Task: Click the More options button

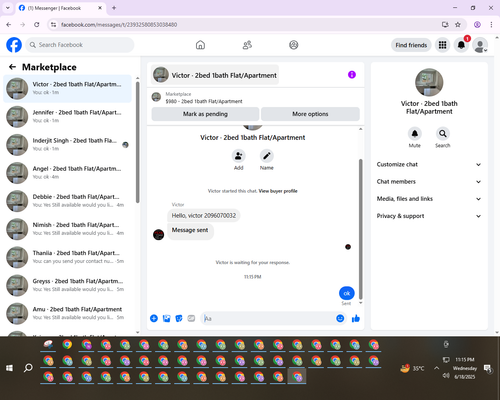Action: point(310,114)
